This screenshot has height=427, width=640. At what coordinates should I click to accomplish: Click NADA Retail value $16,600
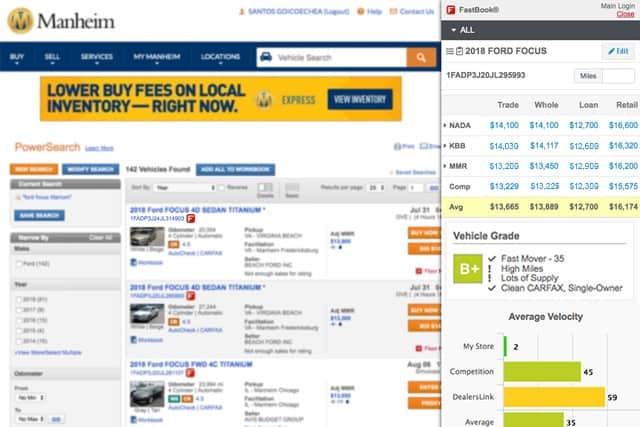(623, 125)
